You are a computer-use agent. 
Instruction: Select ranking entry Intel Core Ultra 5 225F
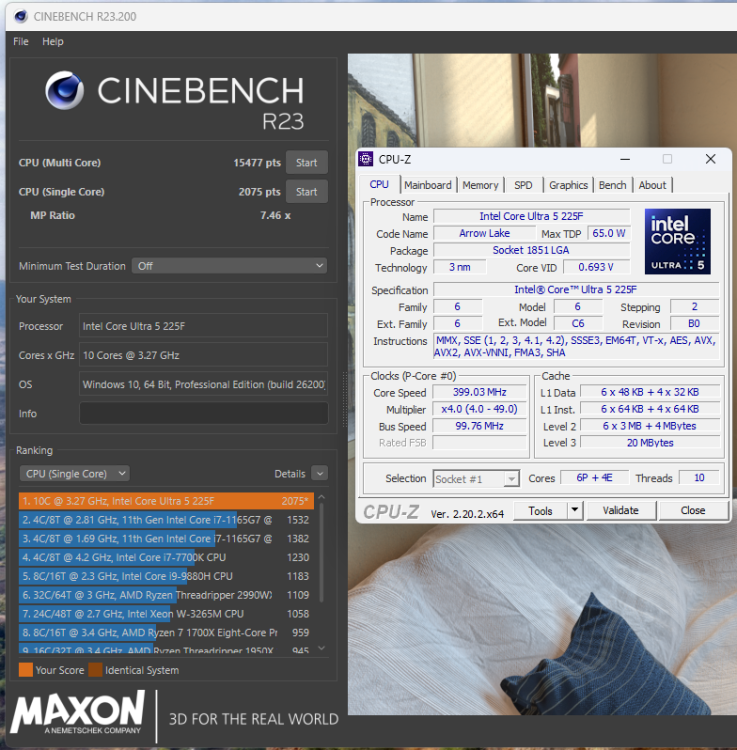pos(166,501)
